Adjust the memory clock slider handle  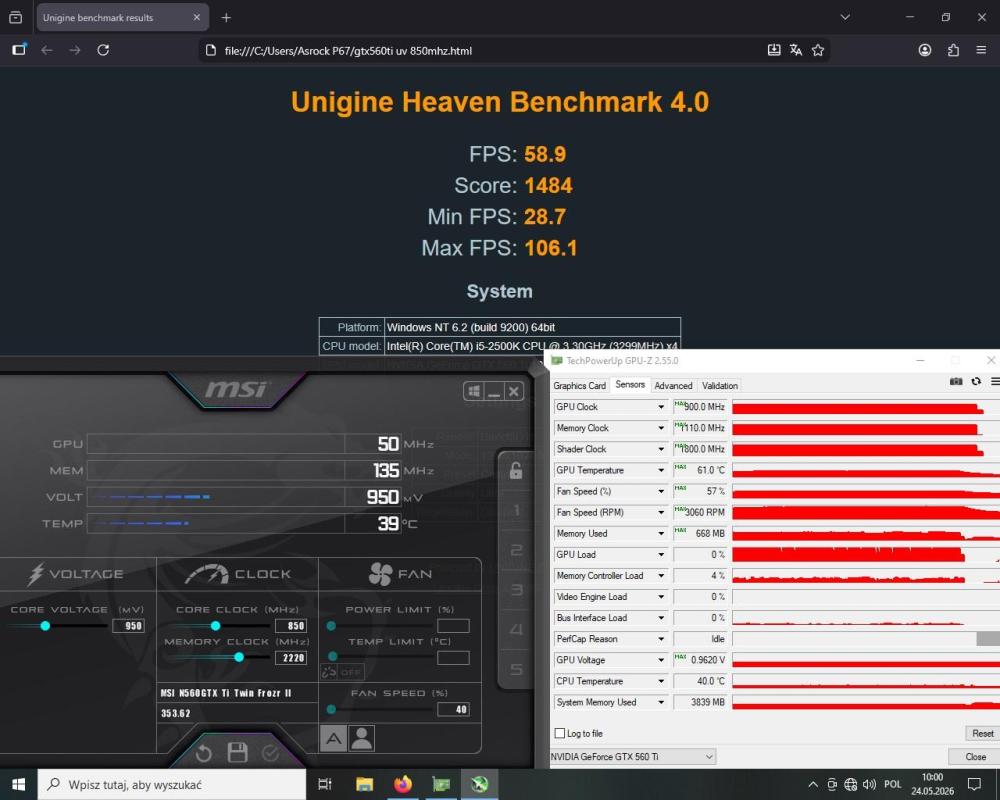[x=239, y=657]
